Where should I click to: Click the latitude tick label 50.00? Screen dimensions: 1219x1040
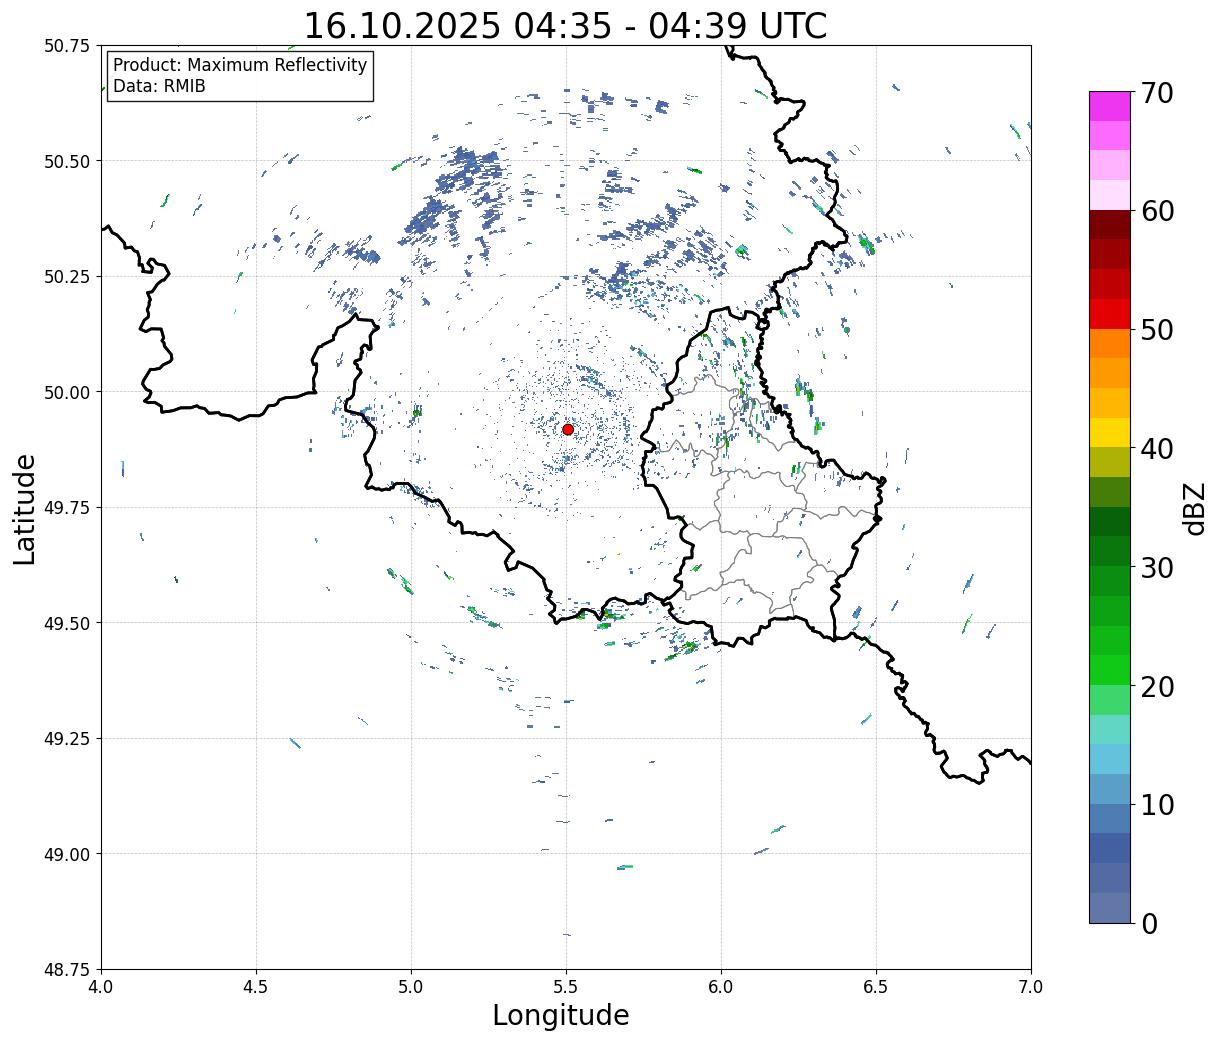66,392
